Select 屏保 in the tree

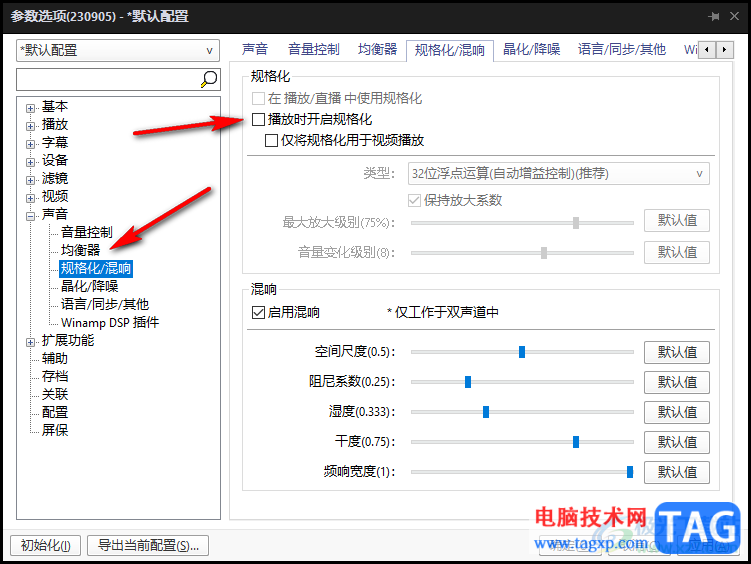pyautogui.click(x=55, y=430)
